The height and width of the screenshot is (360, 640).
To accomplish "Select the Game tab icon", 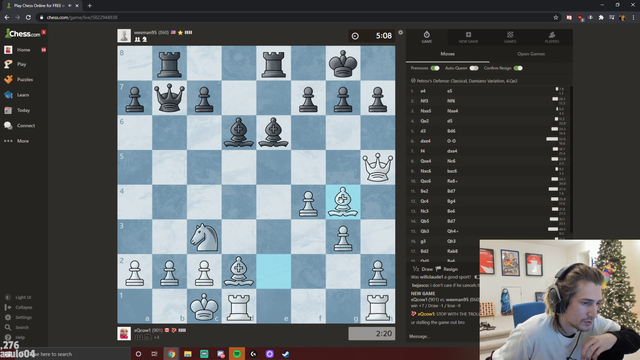I will [427, 37].
